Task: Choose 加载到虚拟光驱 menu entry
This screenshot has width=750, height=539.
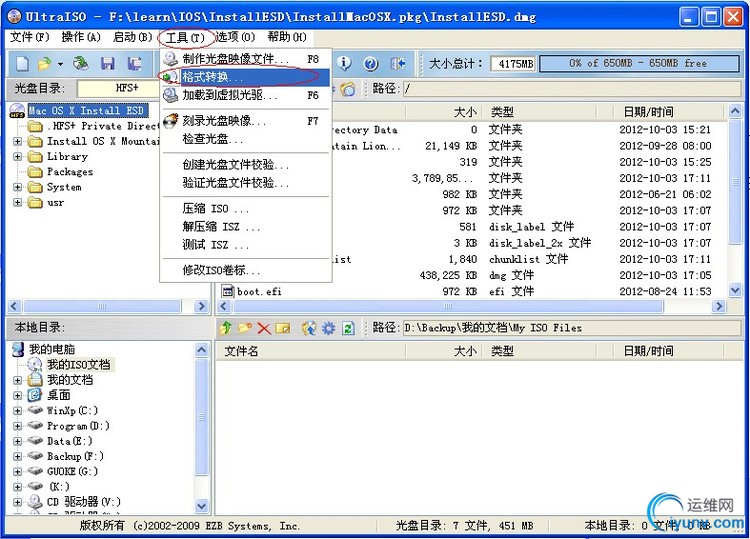Action: [245, 95]
